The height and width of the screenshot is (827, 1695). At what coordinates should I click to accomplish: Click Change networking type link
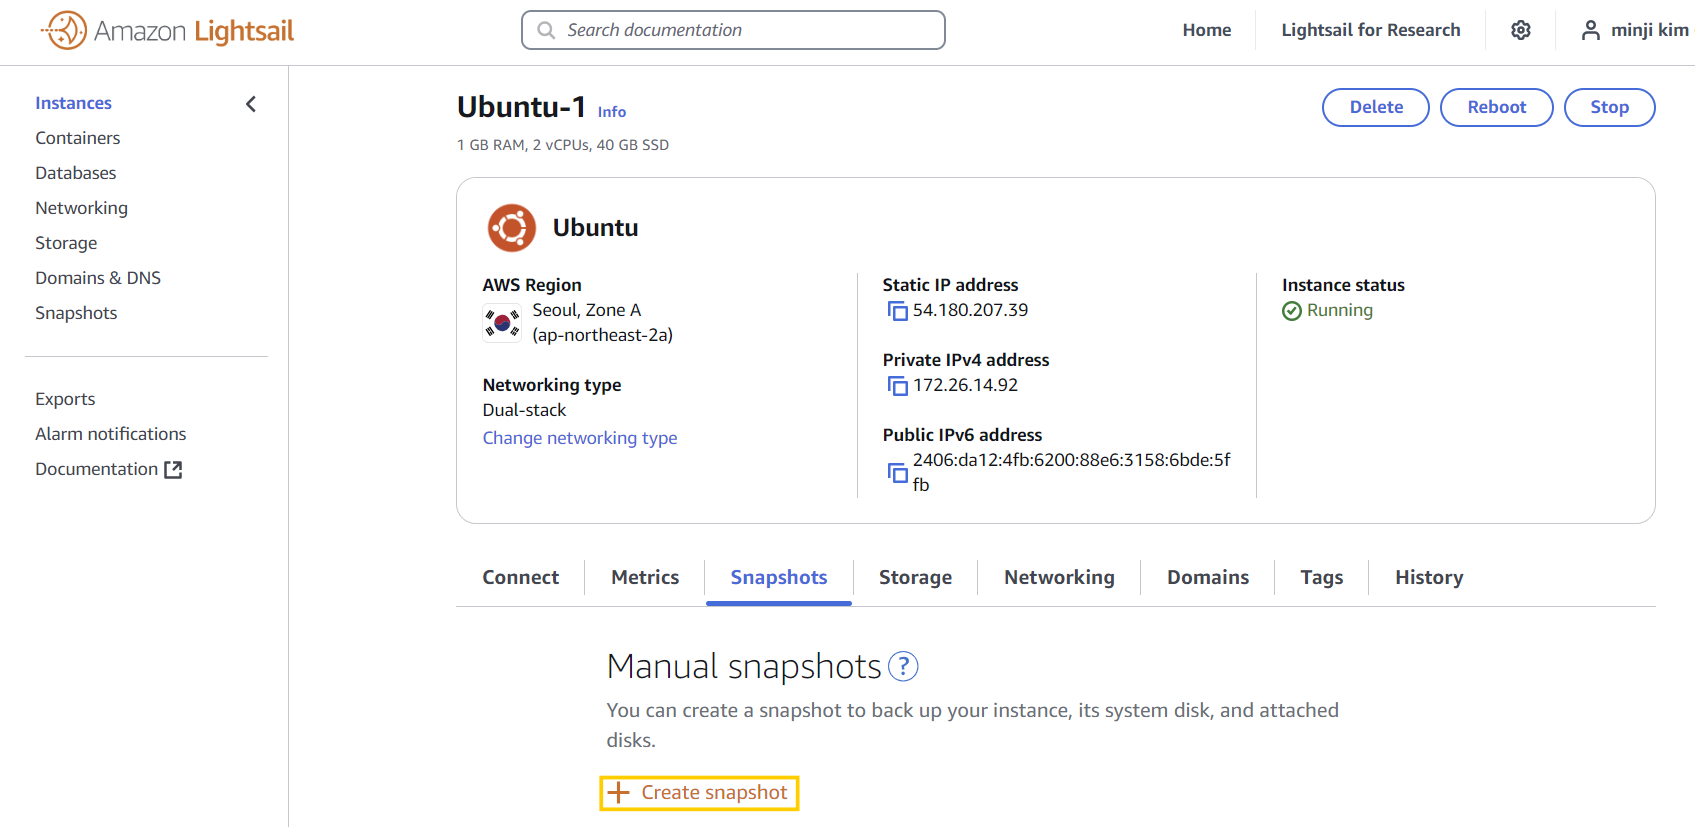point(580,438)
